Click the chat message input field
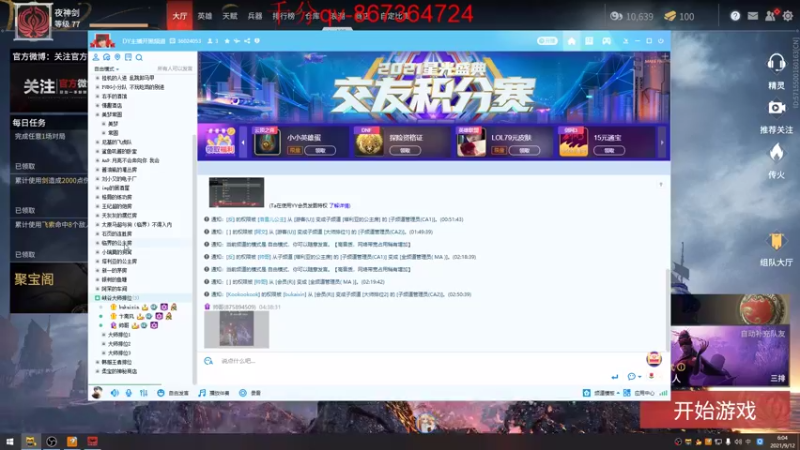This screenshot has width=800, height=450. coord(429,361)
